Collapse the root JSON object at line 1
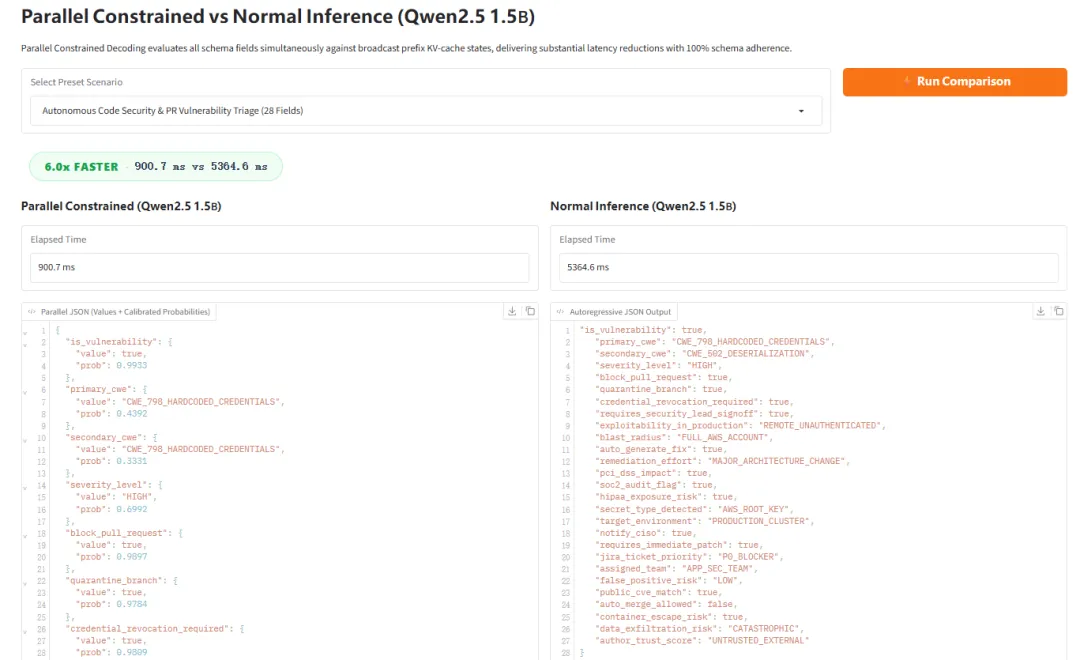The image size is (1080, 660). pos(25,332)
